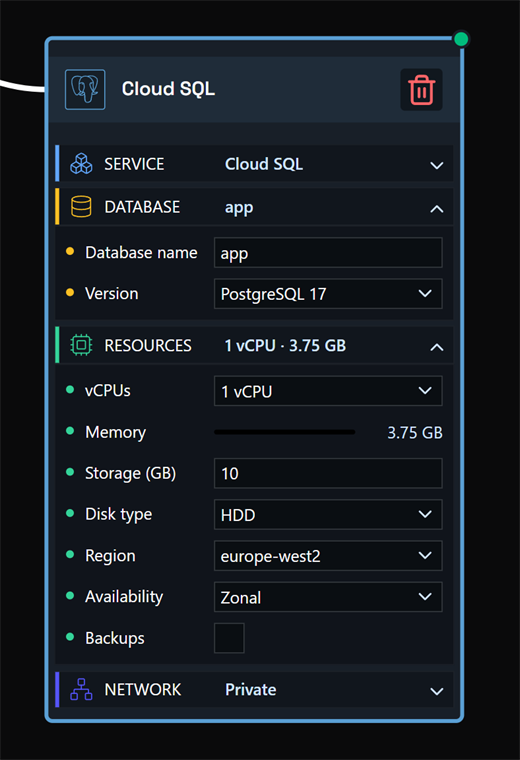Open the Availability dropdown showing Zonal
Viewport: 520px width, 760px height.
328,597
